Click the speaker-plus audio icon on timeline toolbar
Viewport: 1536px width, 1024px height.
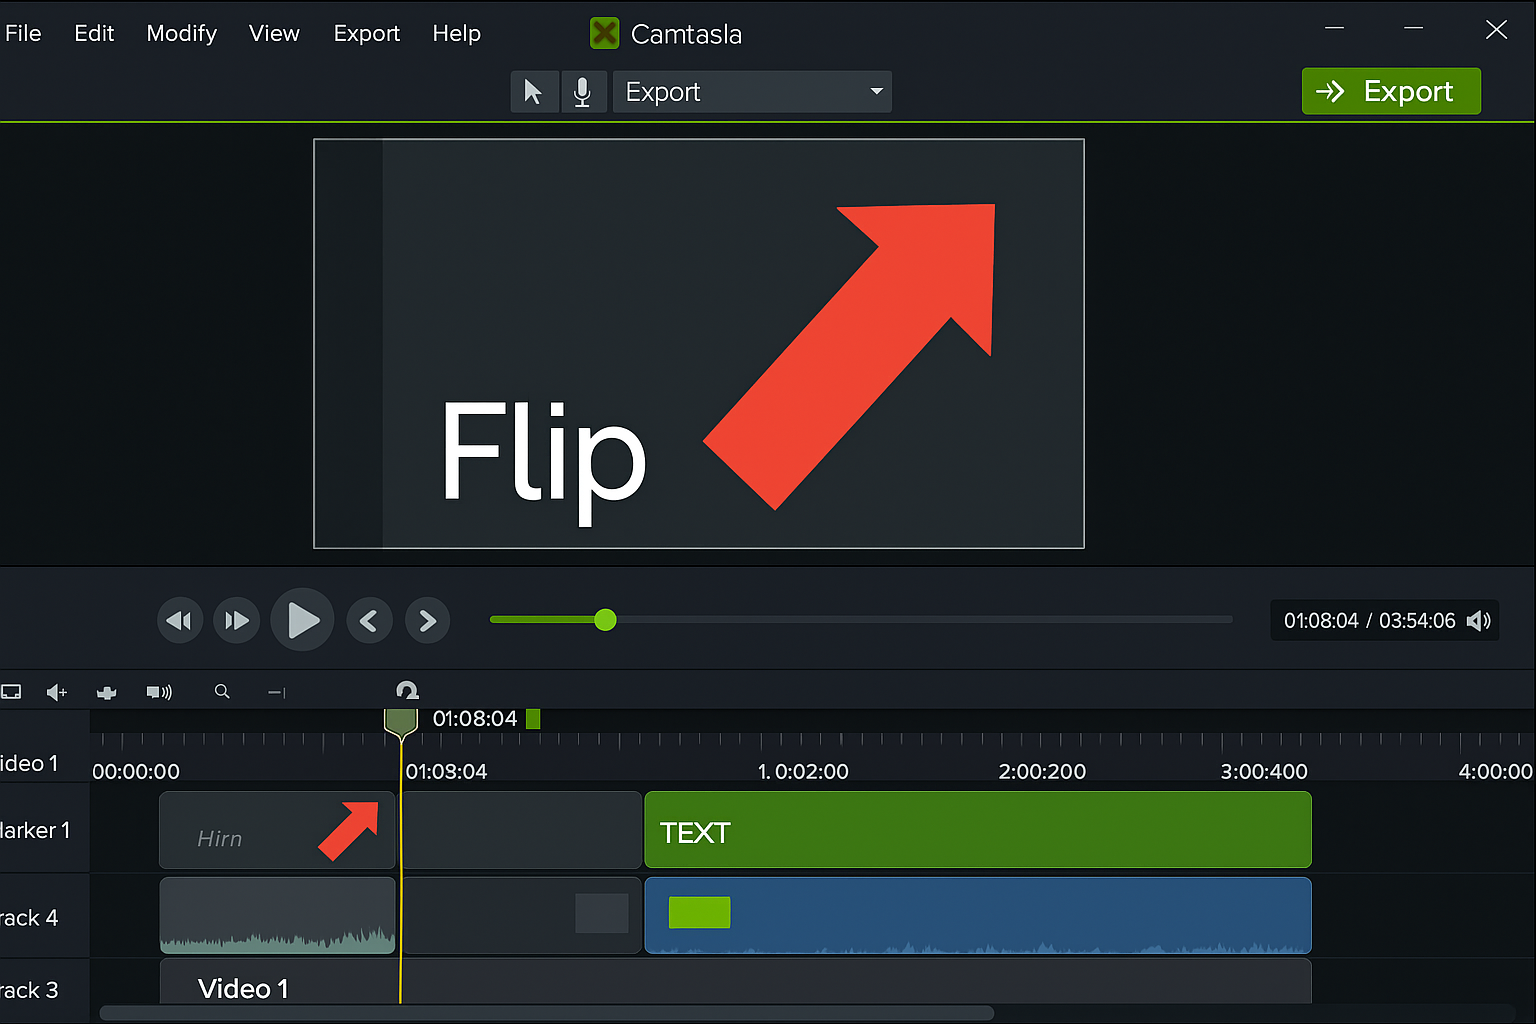tap(57, 692)
